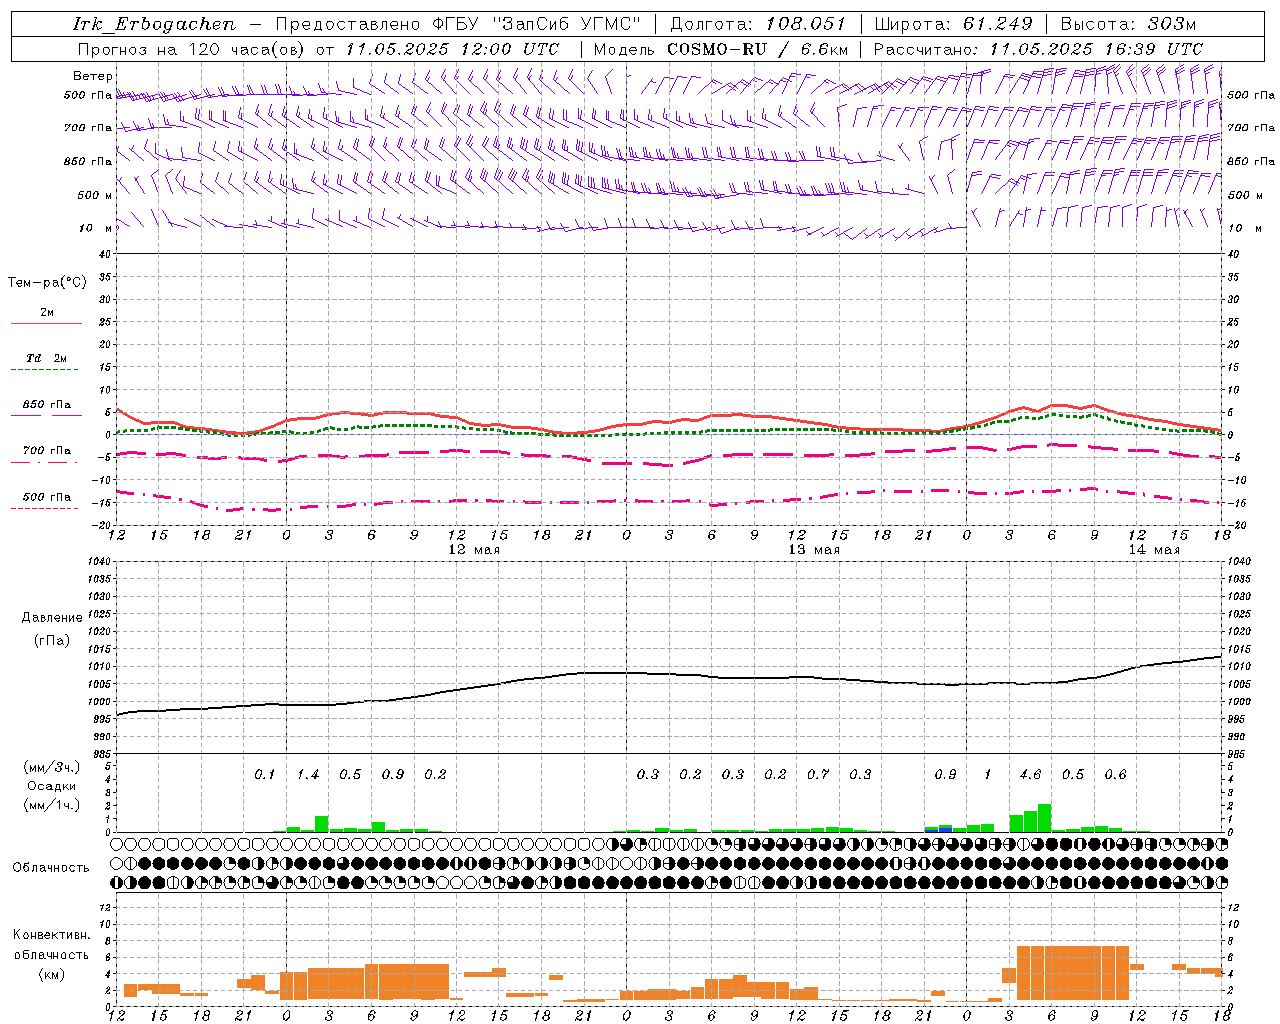Click the Irk_Erbogachen station title
Image resolution: width=1280 pixels, height=1024 pixels.
154,24
